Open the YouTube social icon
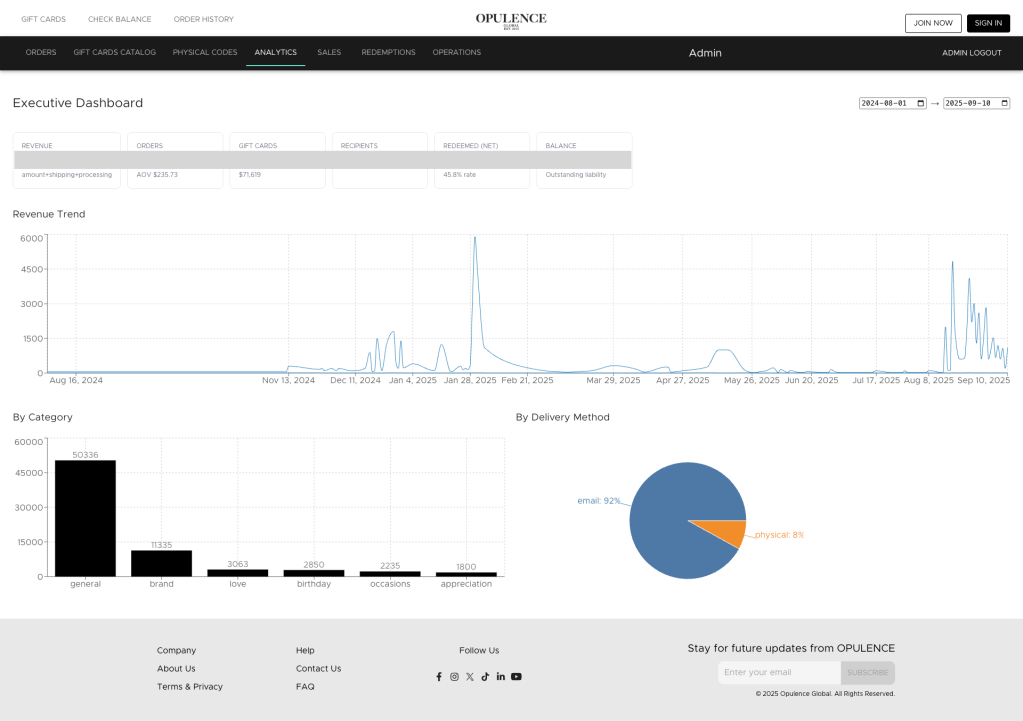This screenshot has height=721, width=1023. click(x=516, y=677)
